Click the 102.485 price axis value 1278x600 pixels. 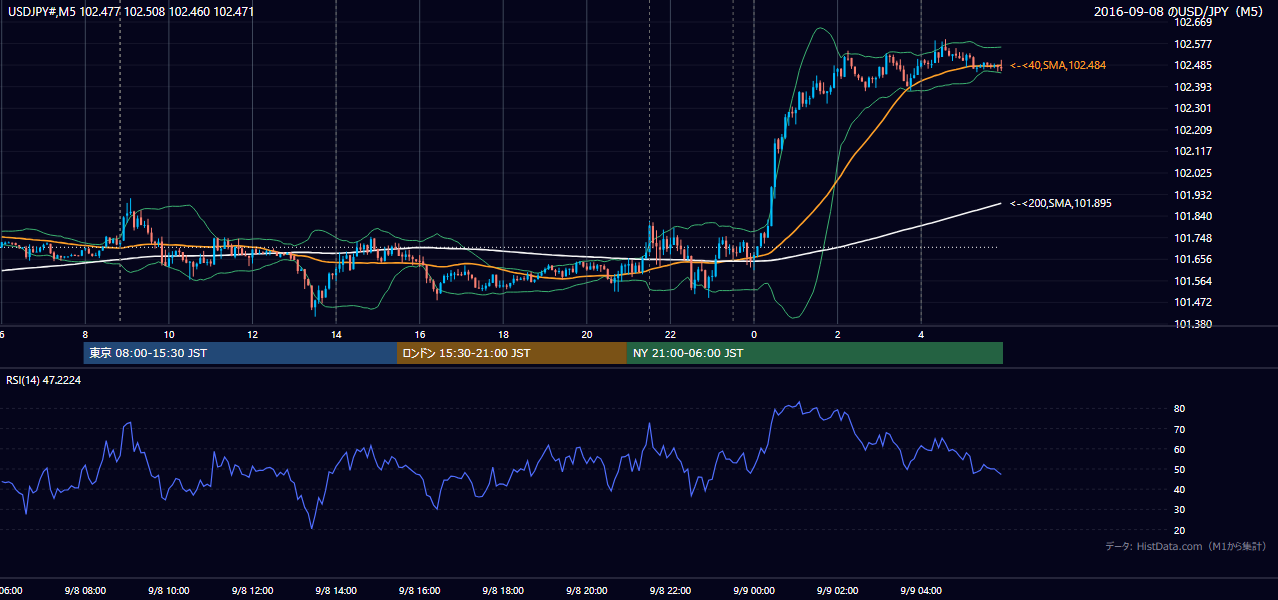1192,66
